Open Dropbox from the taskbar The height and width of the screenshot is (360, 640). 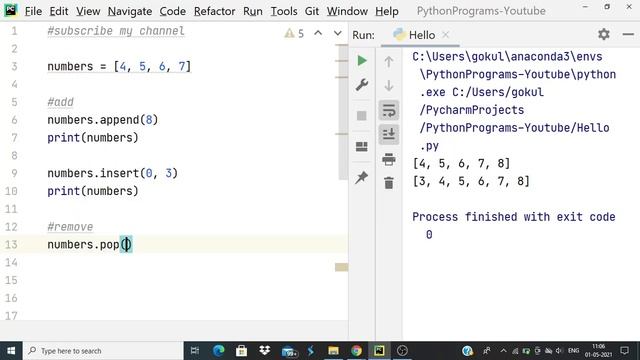point(264,351)
